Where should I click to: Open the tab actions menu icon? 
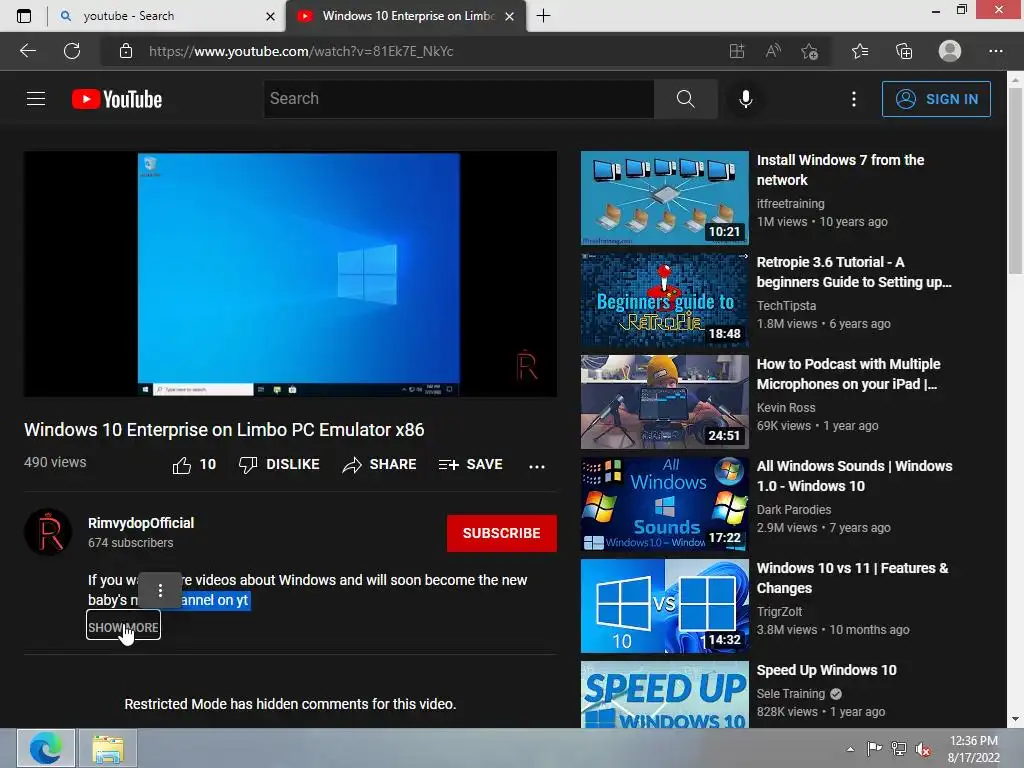24,16
